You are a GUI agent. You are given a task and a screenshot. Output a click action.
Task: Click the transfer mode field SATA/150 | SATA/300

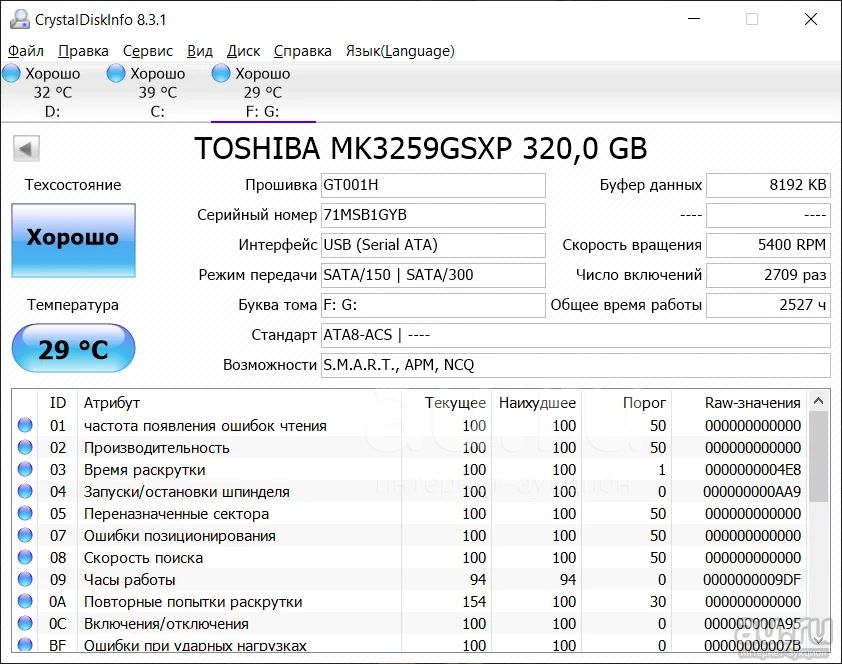click(x=433, y=275)
